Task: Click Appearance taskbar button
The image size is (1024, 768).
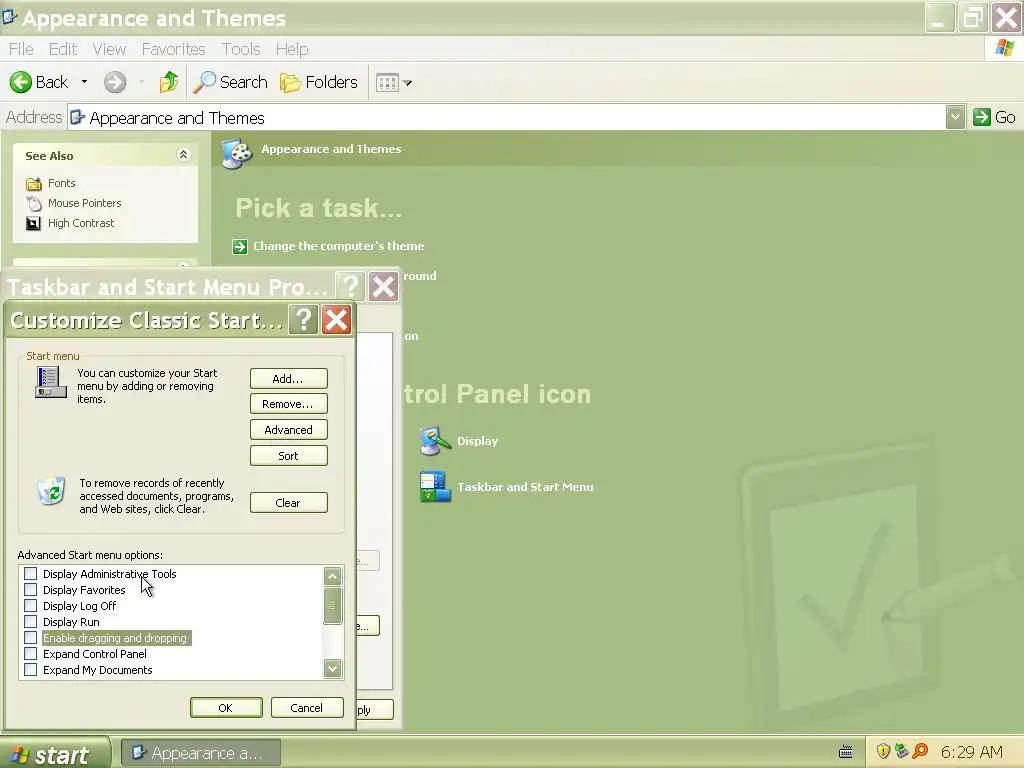Action: [201, 754]
